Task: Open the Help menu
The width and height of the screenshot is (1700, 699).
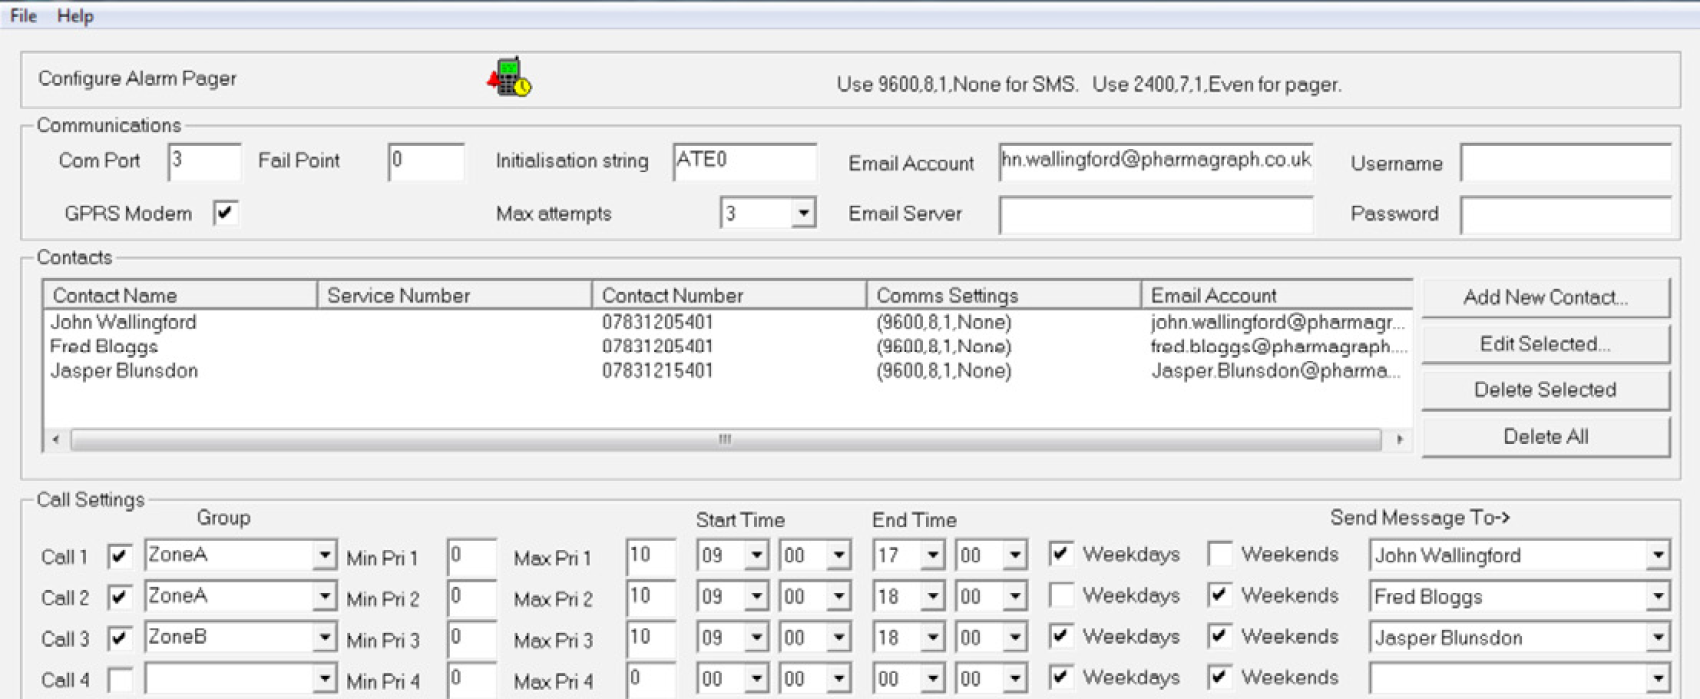Action: 75,16
